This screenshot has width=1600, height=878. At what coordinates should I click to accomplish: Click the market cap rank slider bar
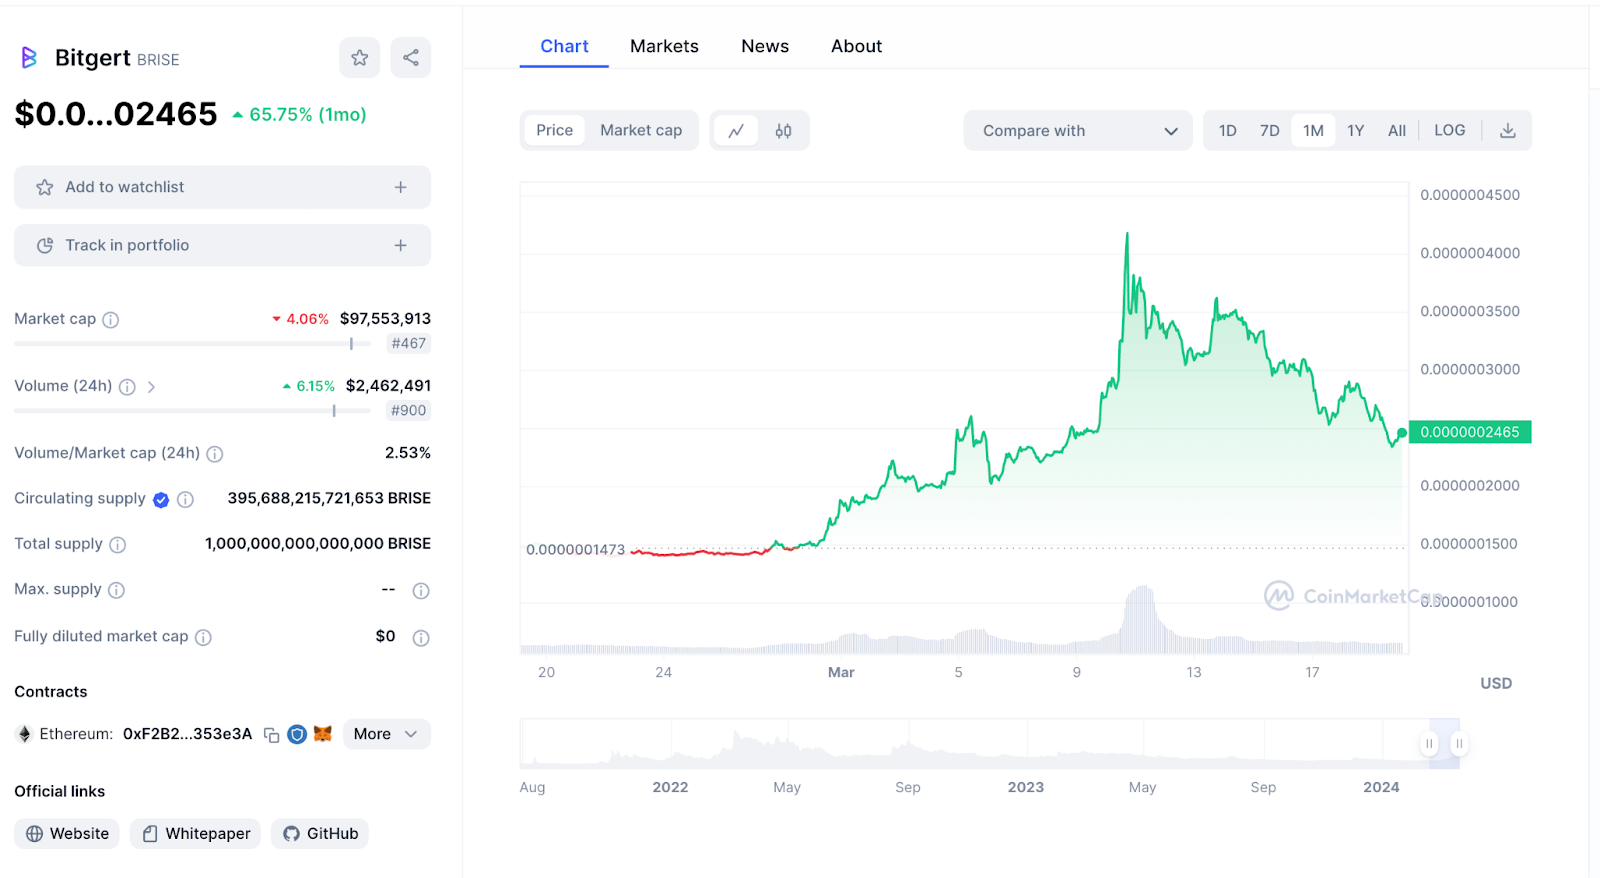pyautogui.click(x=192, y=344)
